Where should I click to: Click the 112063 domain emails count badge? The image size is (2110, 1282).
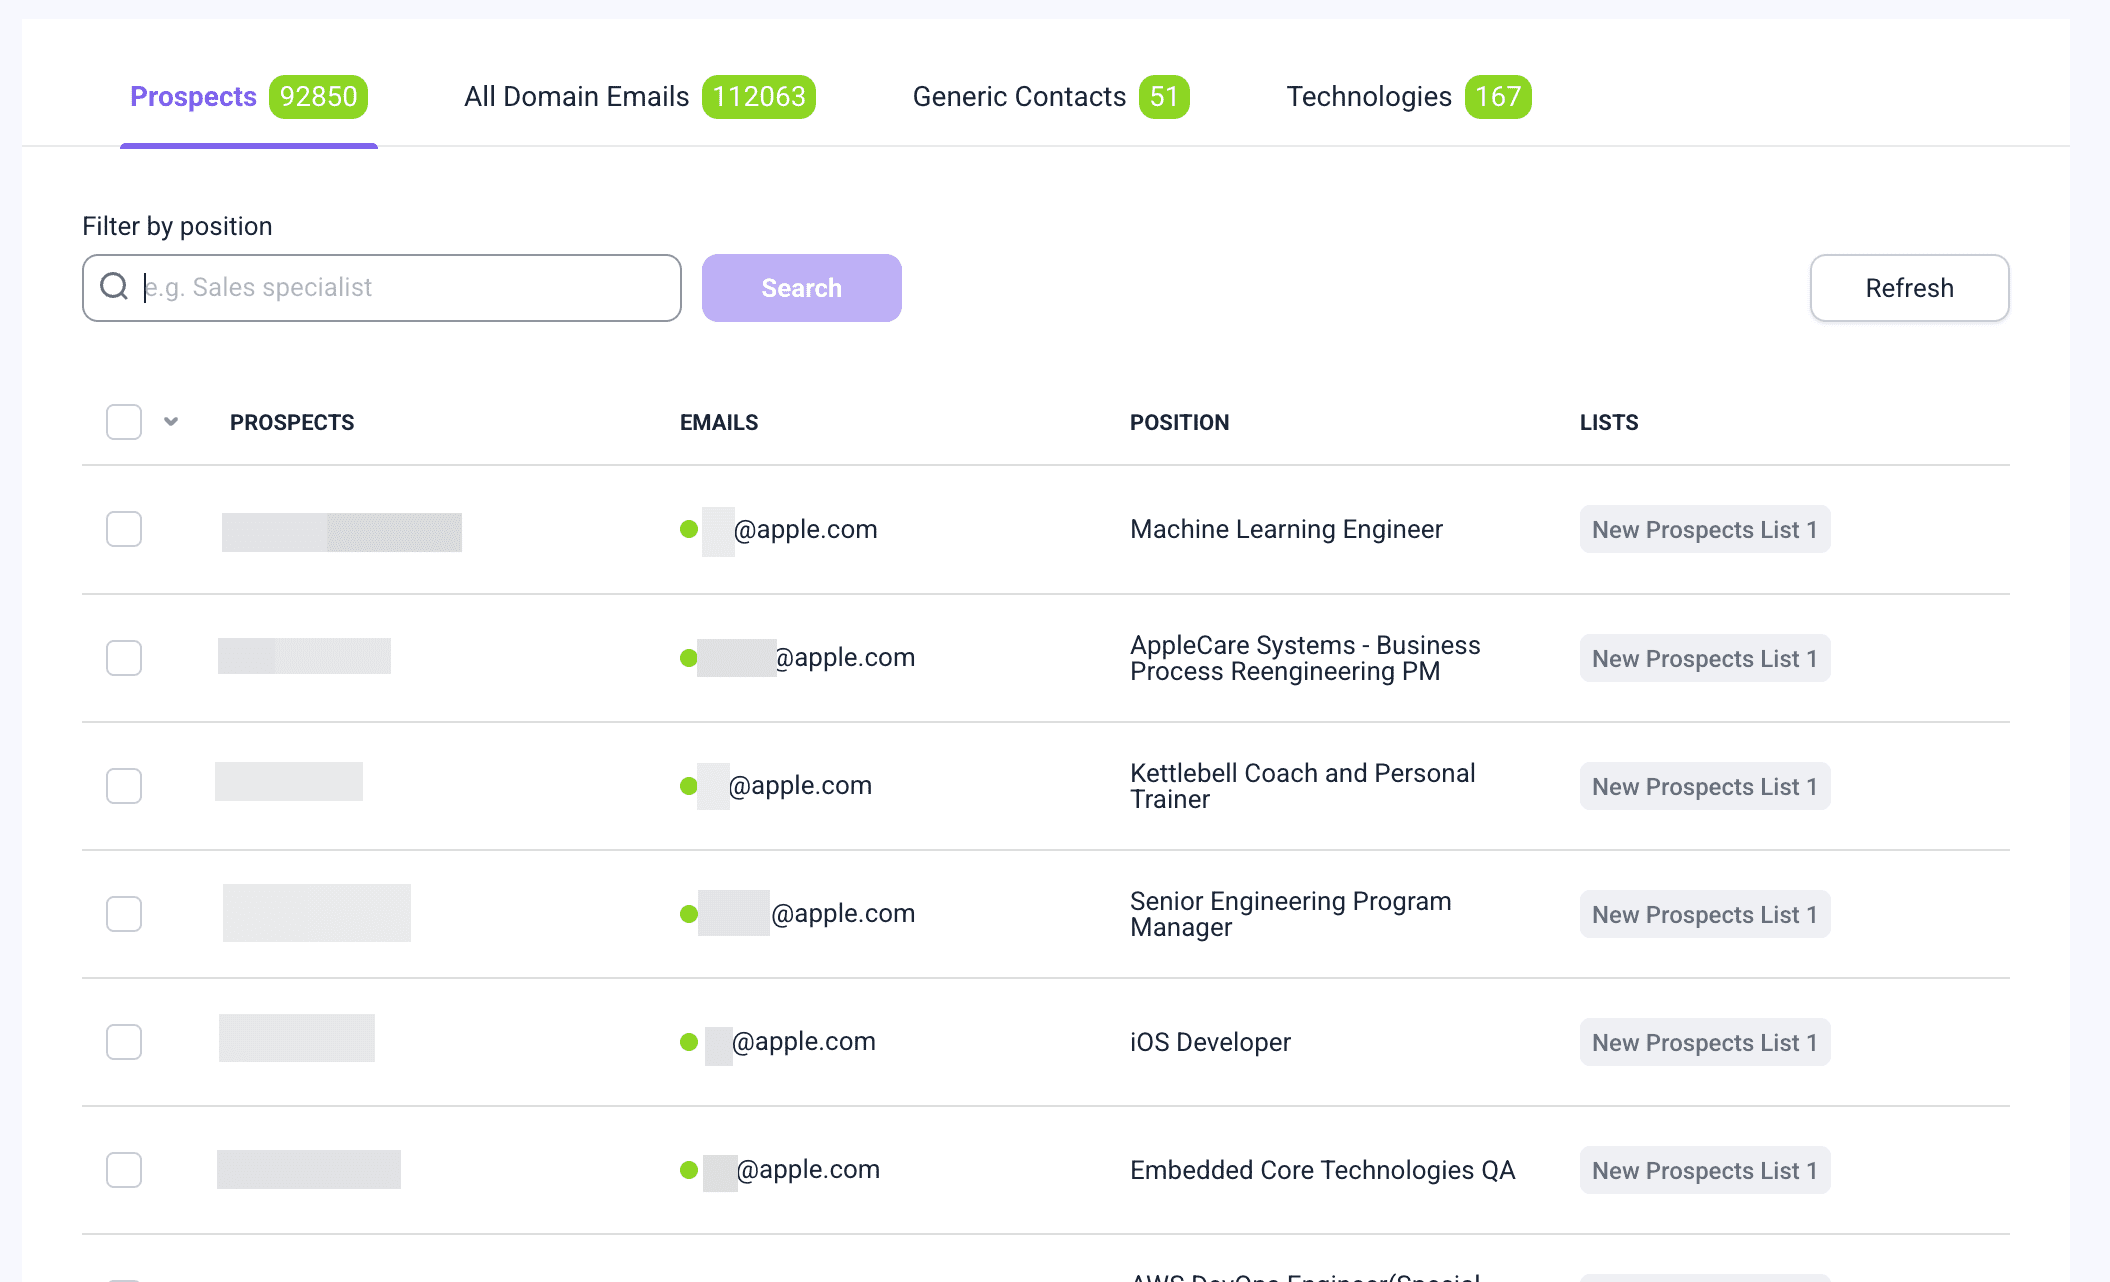pyautogui.click(x=759, y=97)
